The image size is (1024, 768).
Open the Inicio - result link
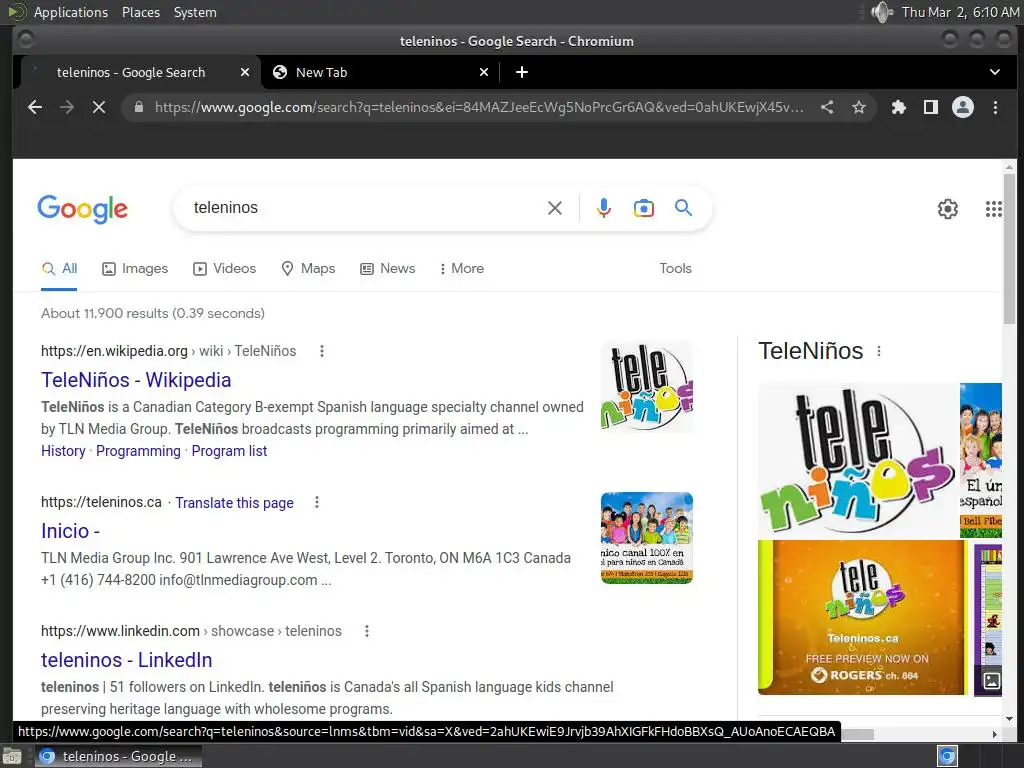(70, 531)
